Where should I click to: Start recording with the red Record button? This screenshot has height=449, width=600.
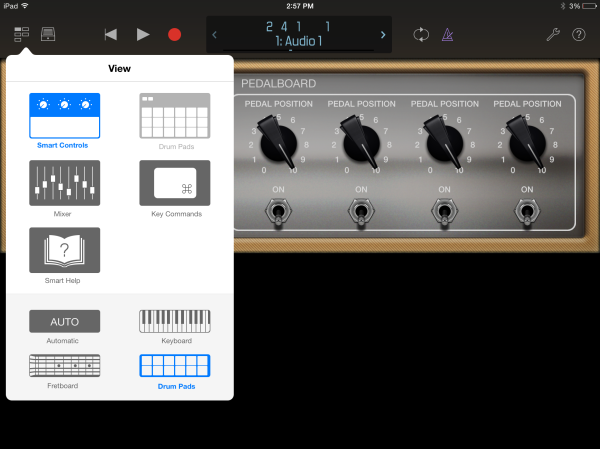tap(174, 34)
